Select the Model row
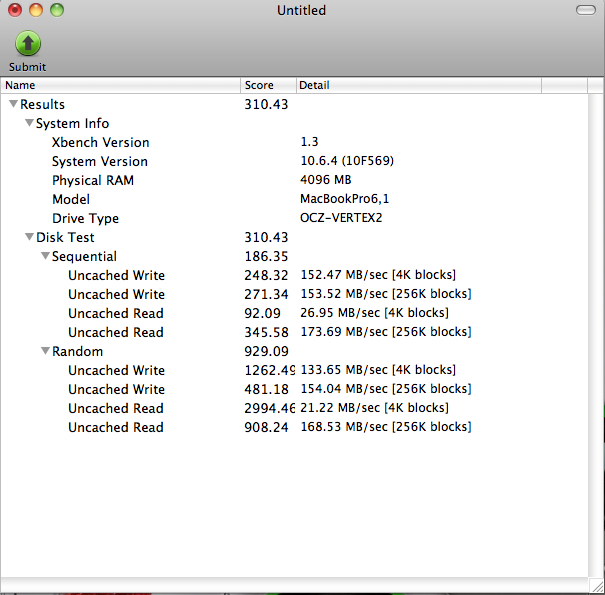The height and width of the screenshot is (595, 605). [294, 199]
